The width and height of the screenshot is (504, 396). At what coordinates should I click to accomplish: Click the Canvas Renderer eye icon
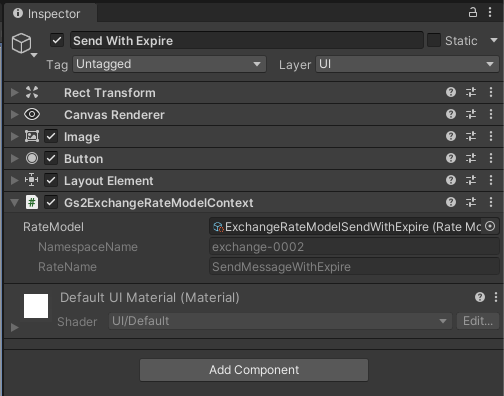32,114
